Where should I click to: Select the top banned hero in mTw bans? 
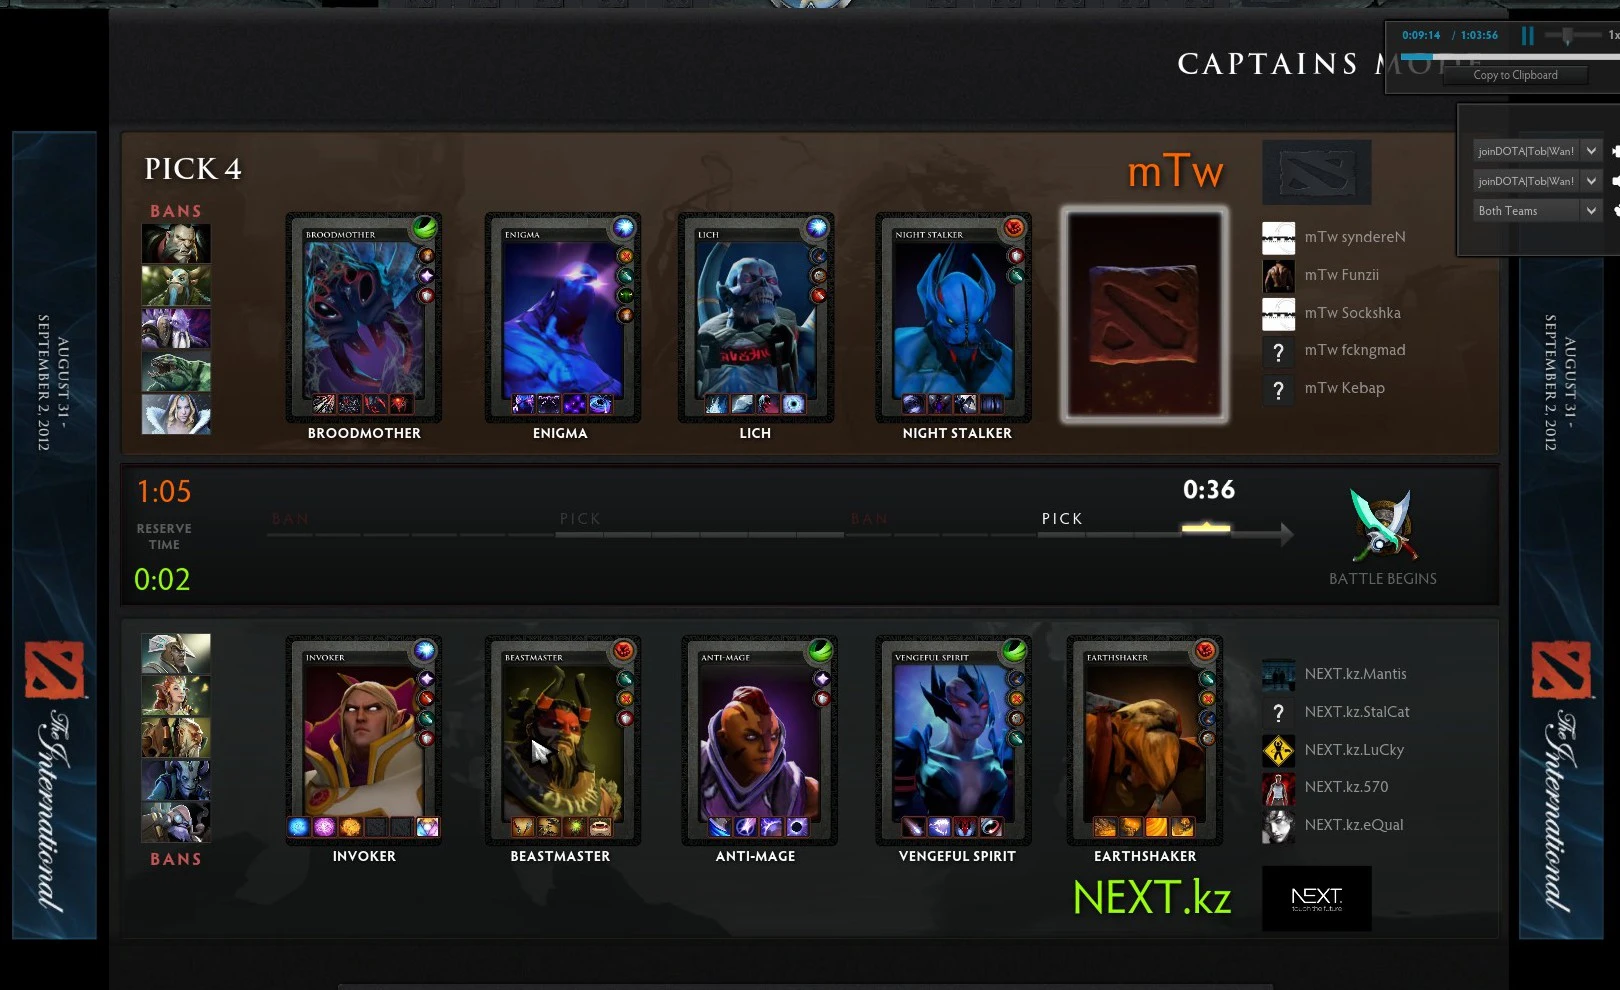pos(176,243)
